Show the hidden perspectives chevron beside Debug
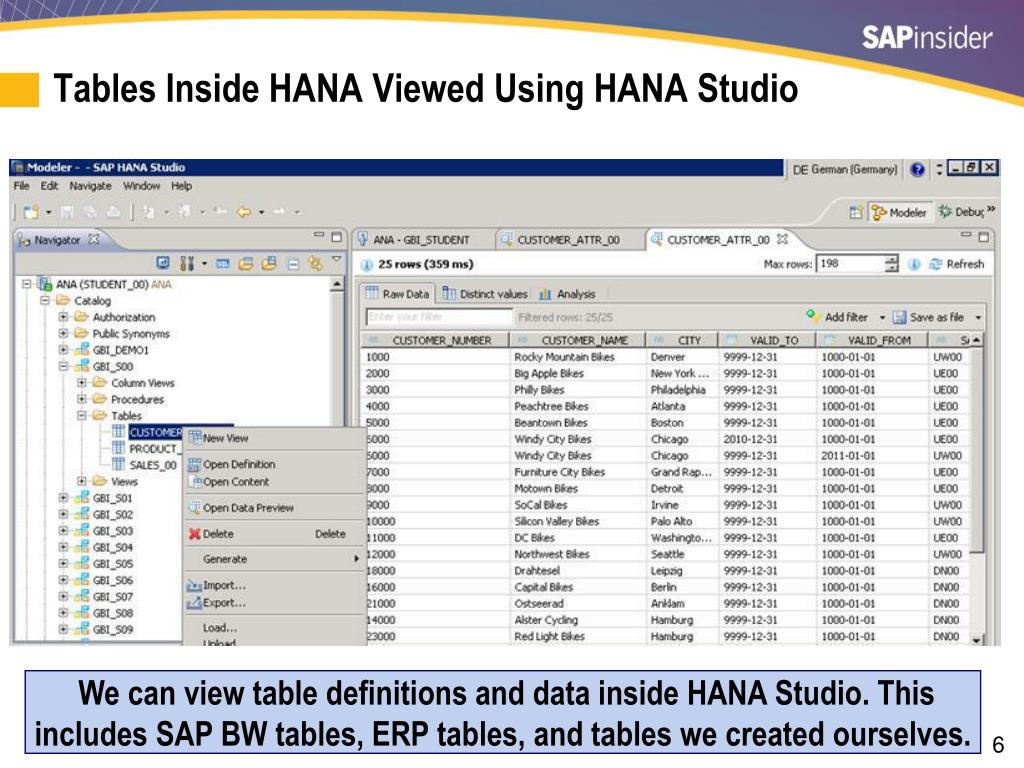Image resolution: width=1024 pixels, height=768 pixels. point(991,209)
